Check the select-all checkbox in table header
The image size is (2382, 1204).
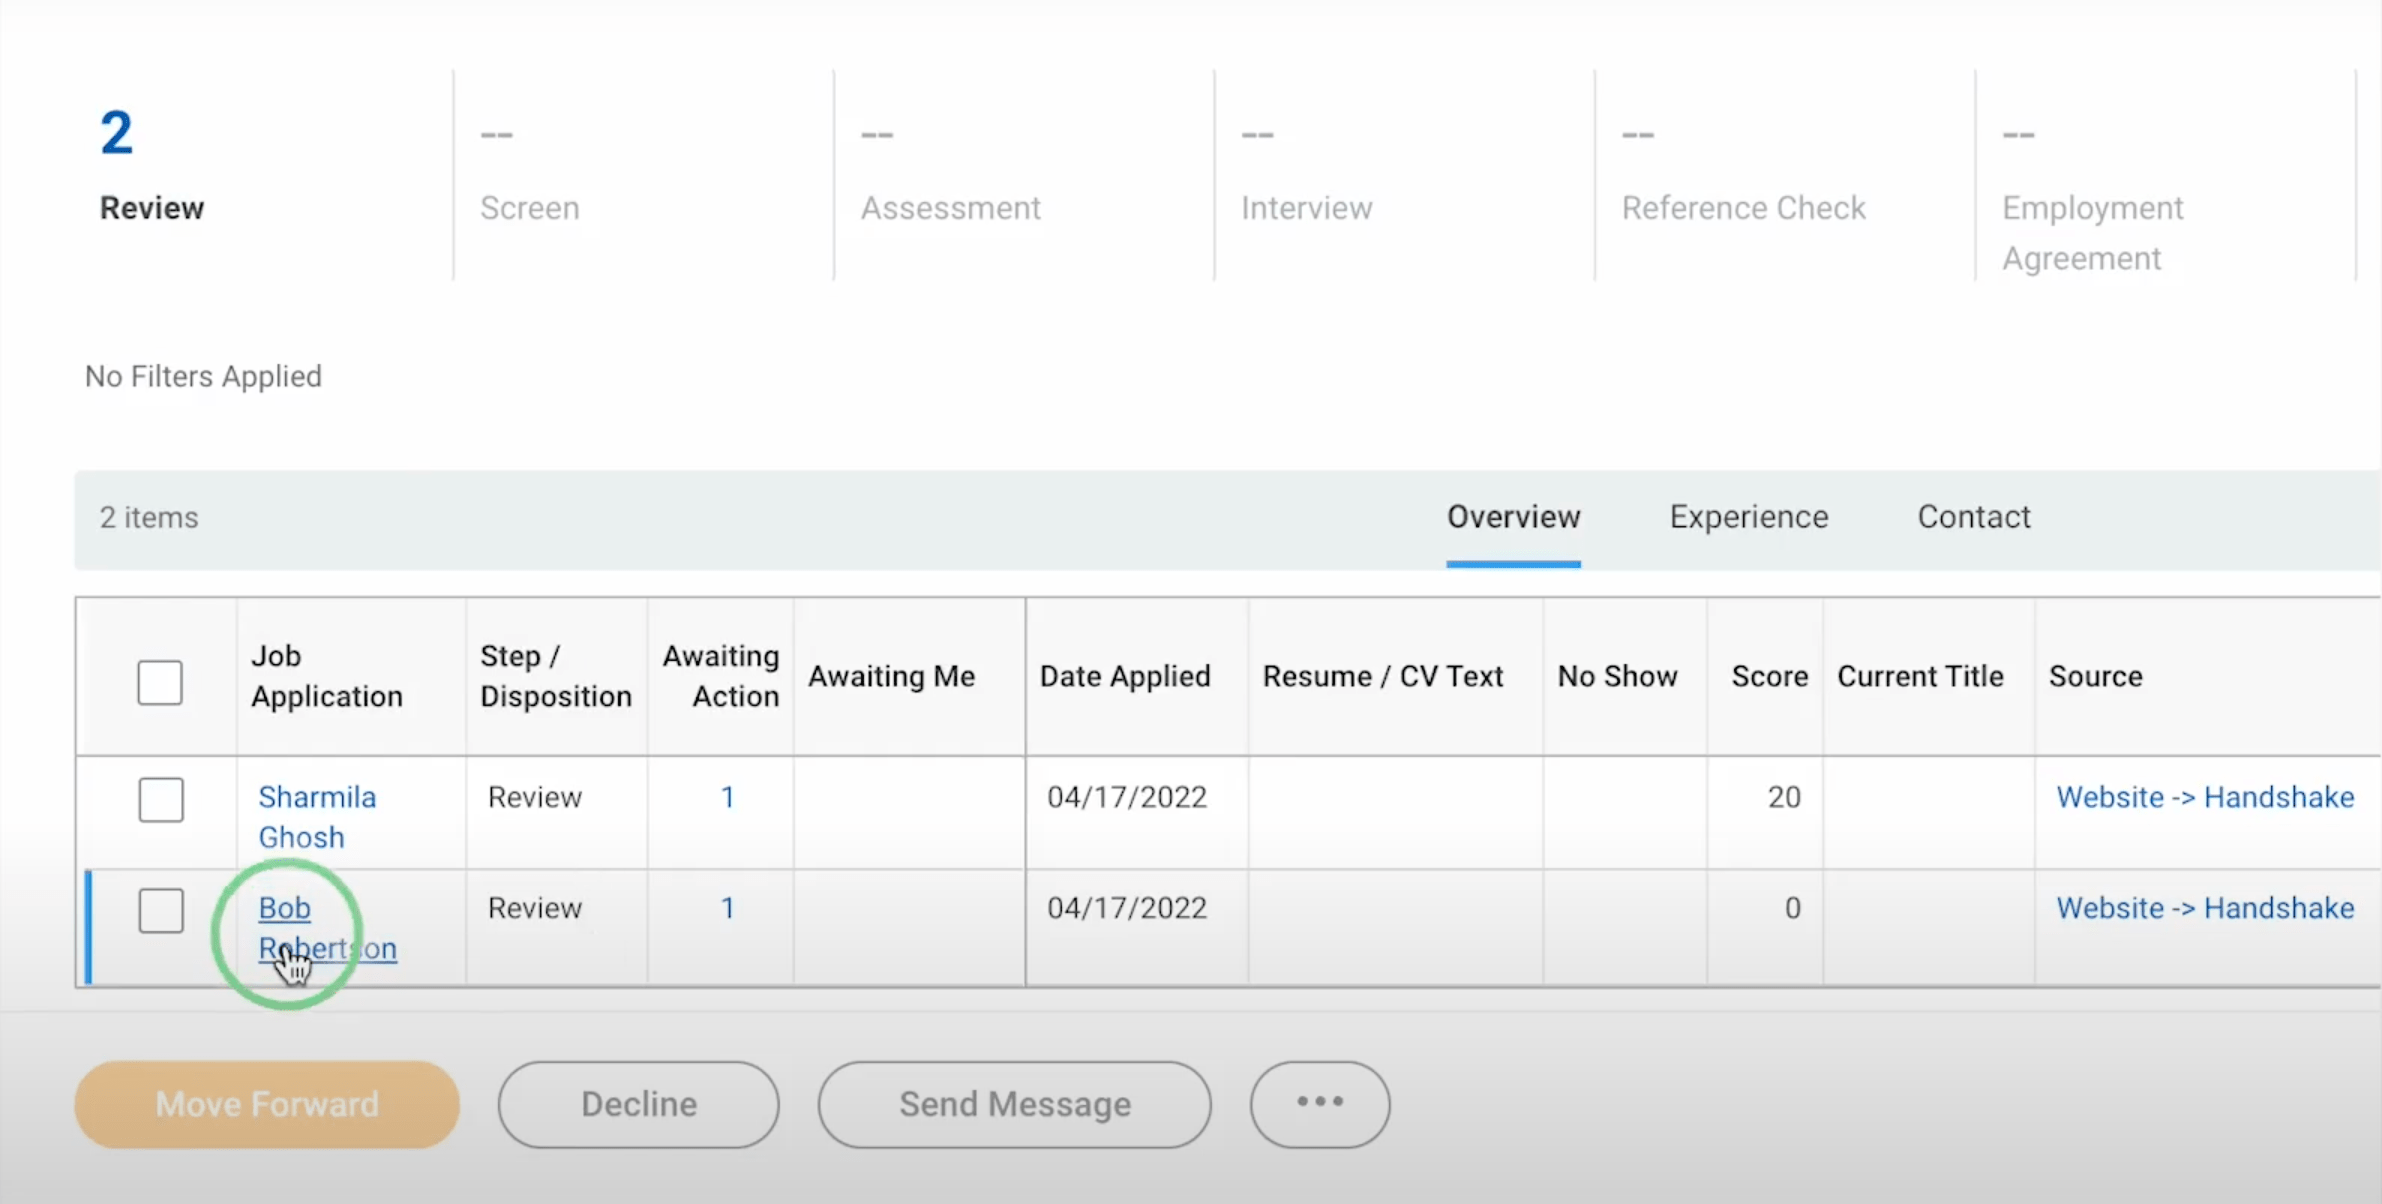tap(160, 681)
